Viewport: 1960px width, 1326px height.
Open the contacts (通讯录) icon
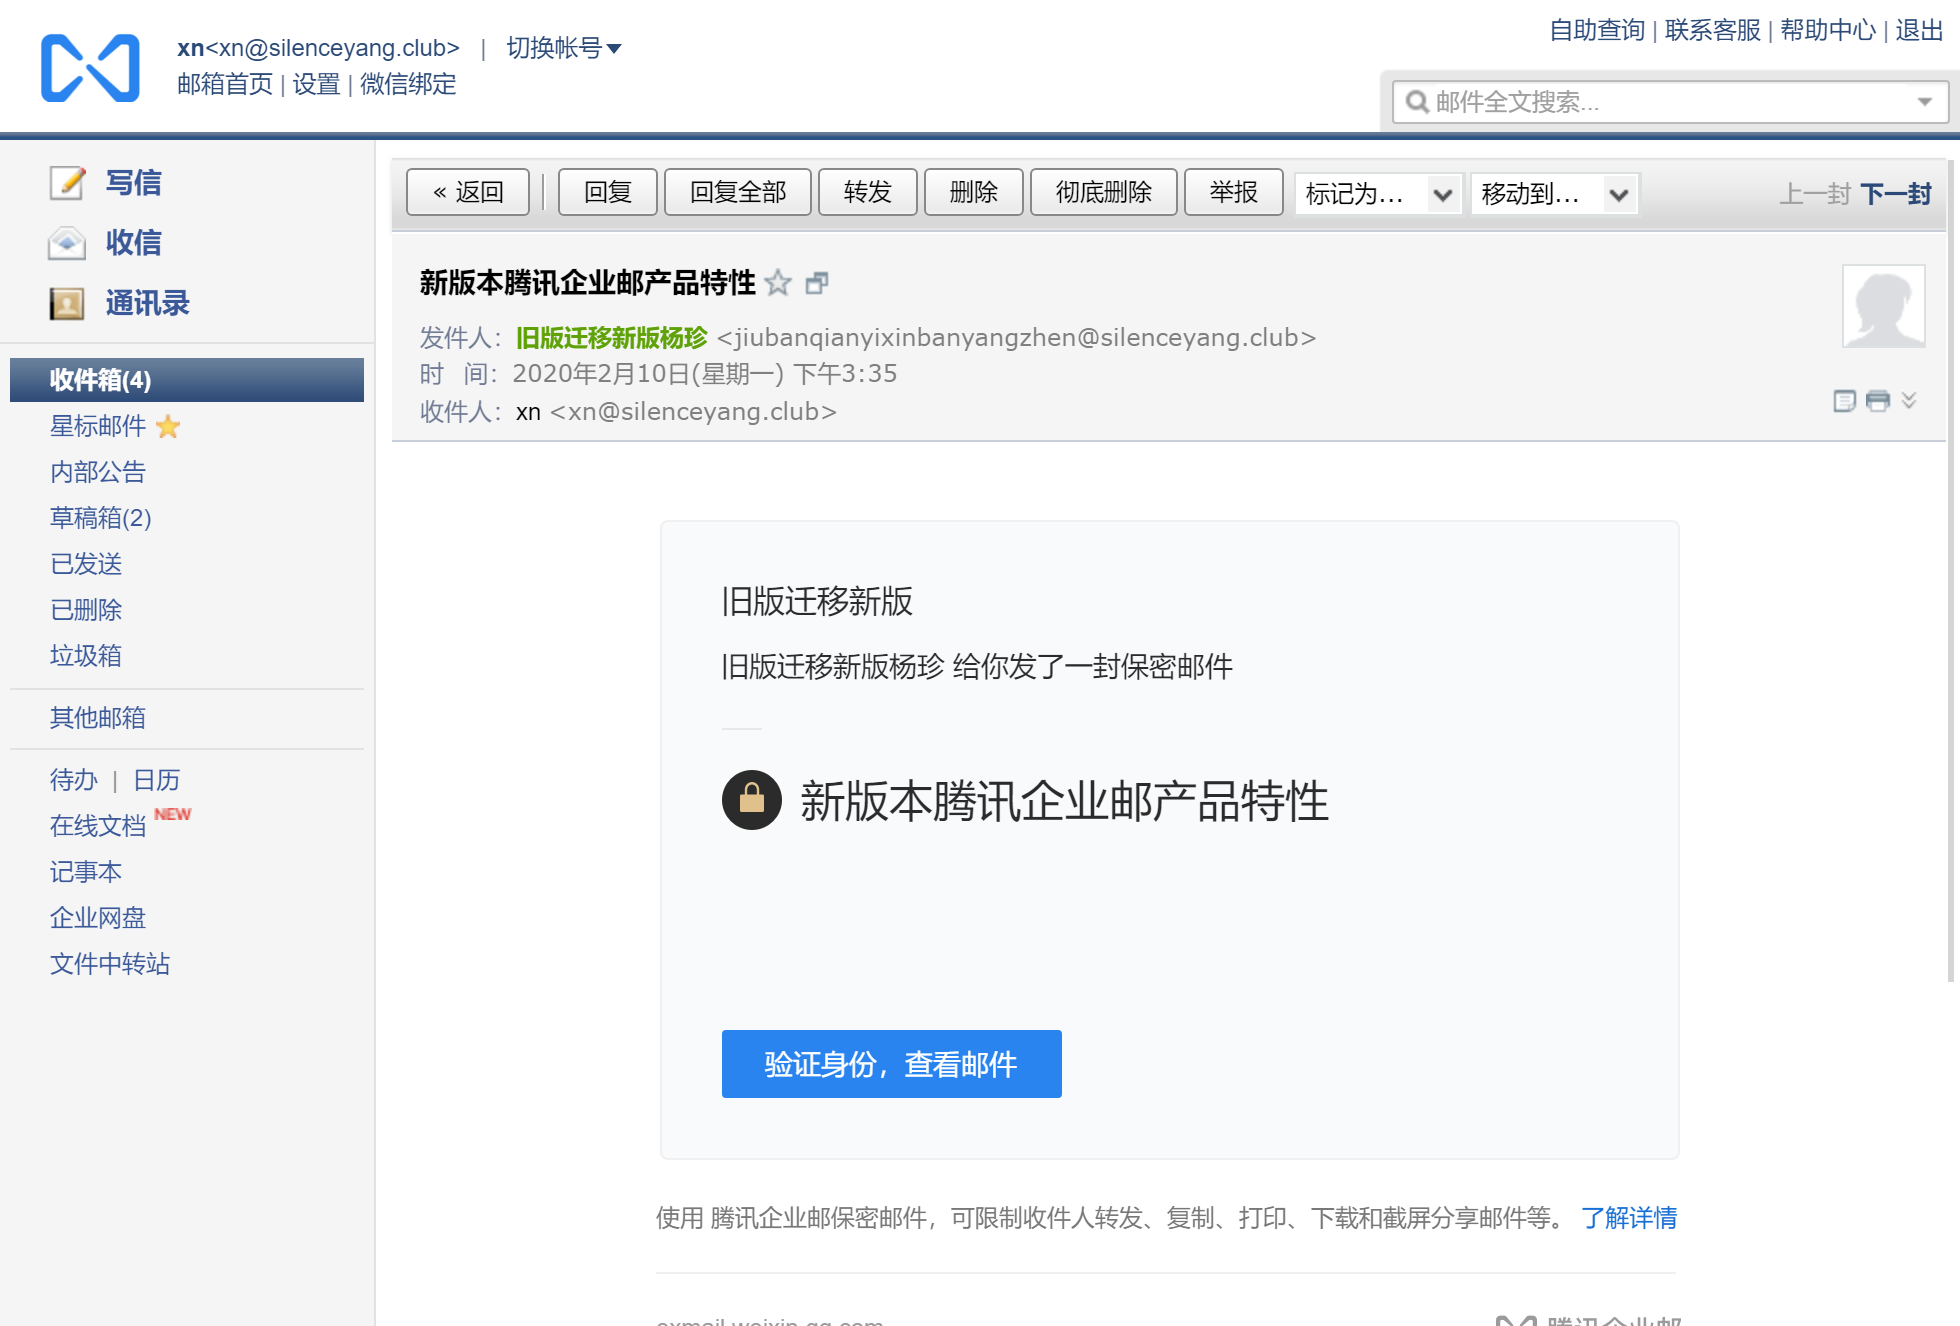[66, 302]
